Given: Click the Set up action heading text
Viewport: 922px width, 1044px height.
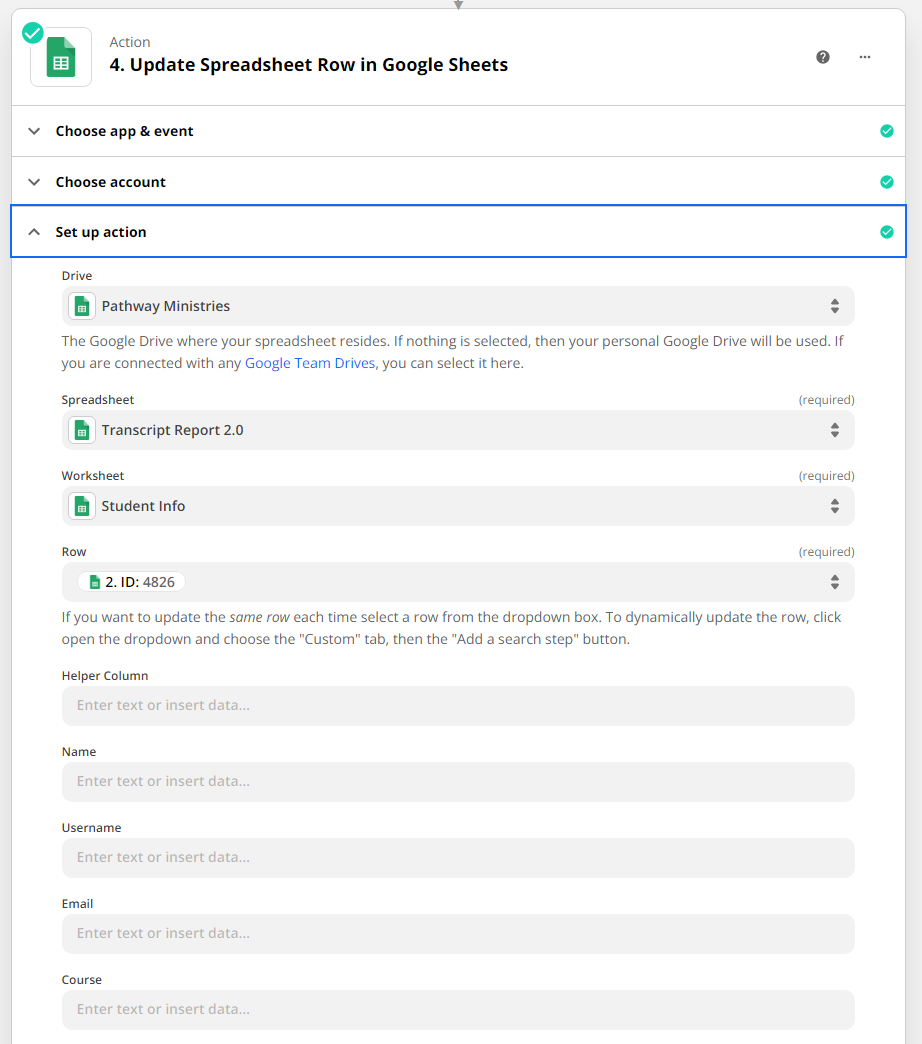Looking at the screenshot, I should coord(101,232).
